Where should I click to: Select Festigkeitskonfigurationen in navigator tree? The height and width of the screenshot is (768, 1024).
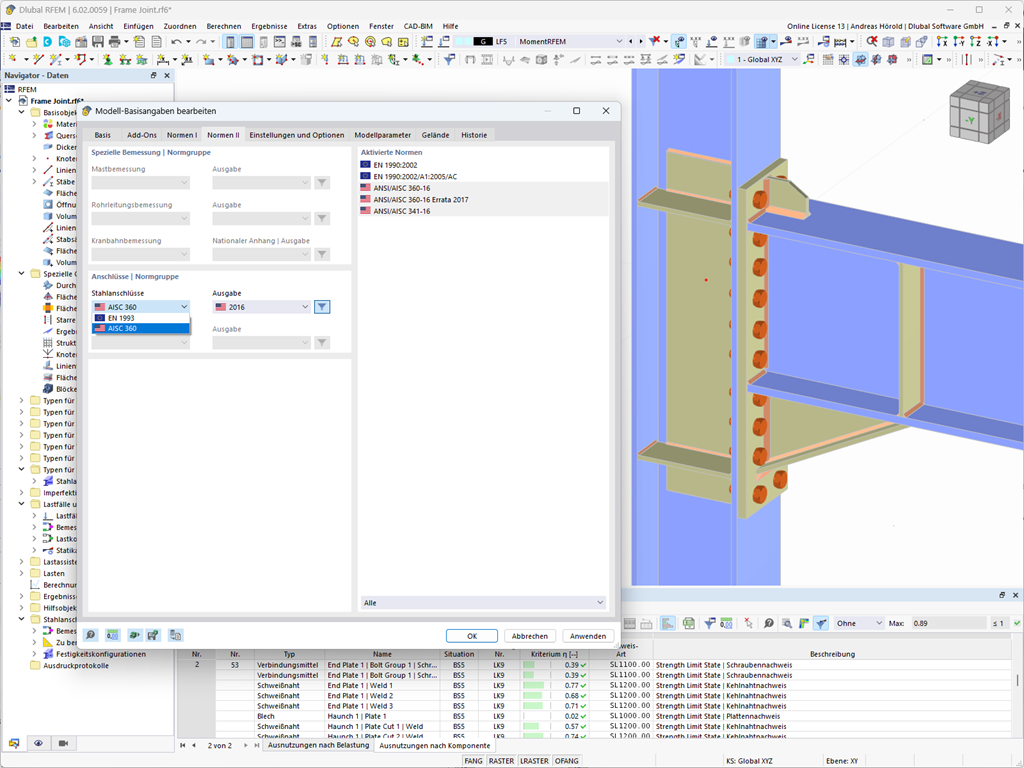101,654
